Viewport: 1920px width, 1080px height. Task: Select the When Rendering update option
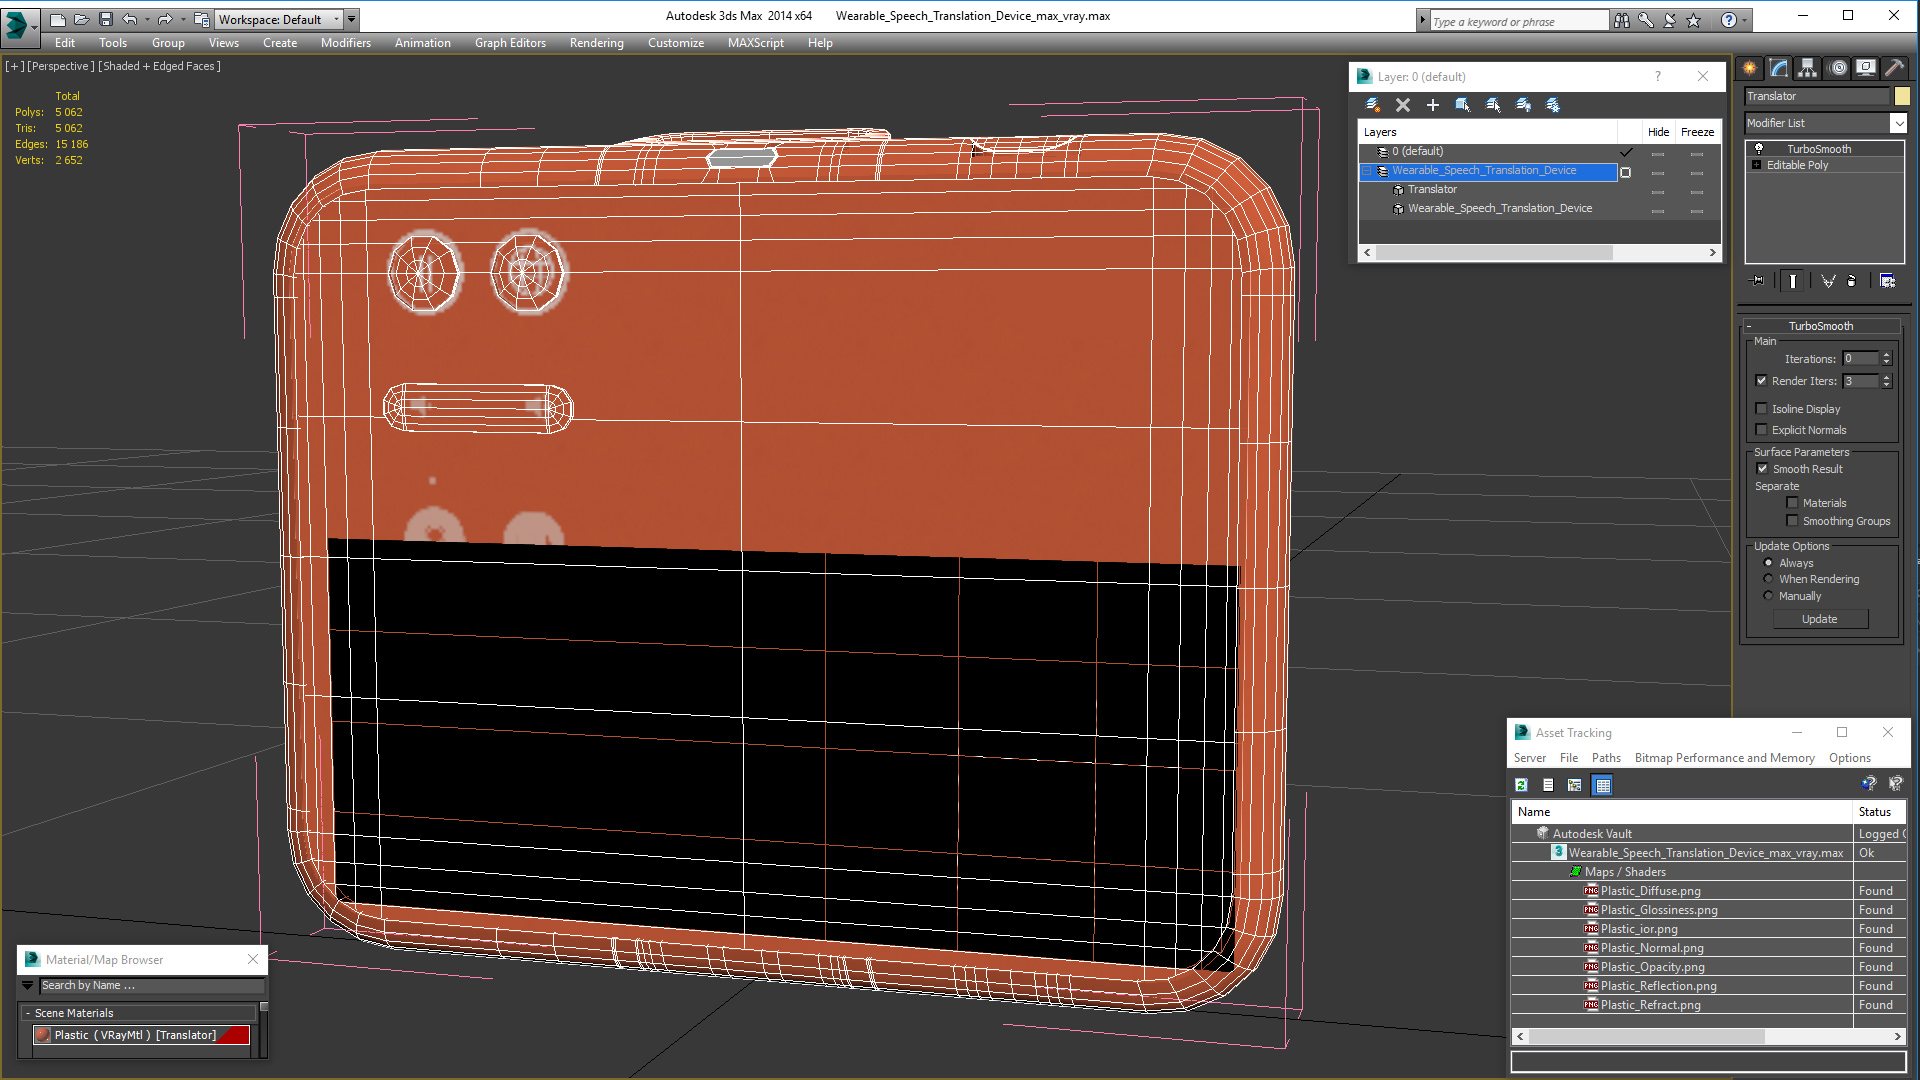point(1768,579)
